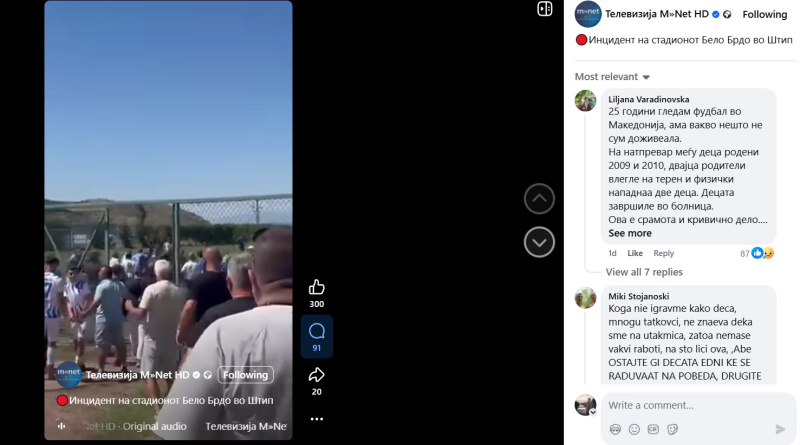This screenshot has width=800, height=445.
Task: Share the reel using arrow icon
Action: [316, 375]
